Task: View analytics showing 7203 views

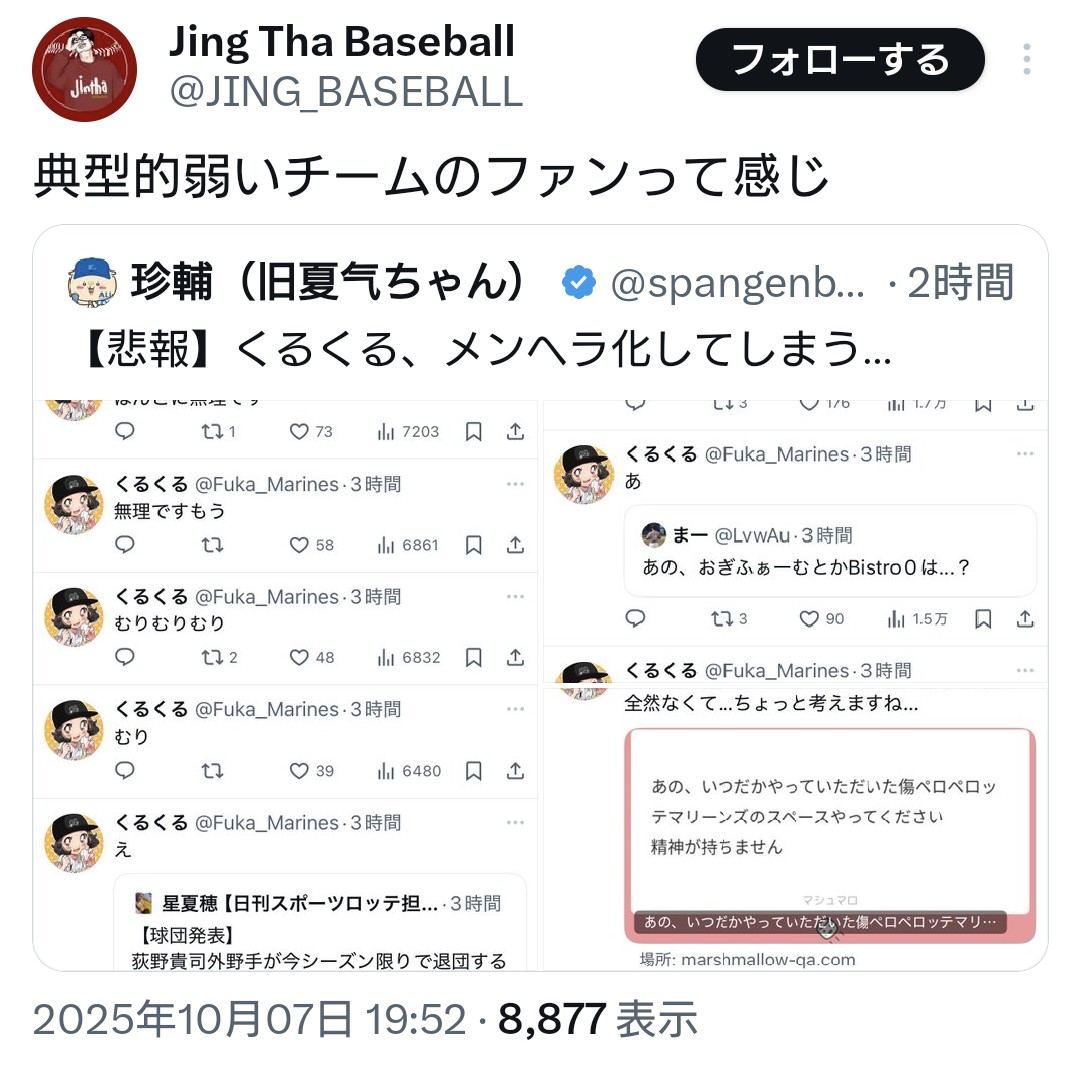Action: pos(408,432)
